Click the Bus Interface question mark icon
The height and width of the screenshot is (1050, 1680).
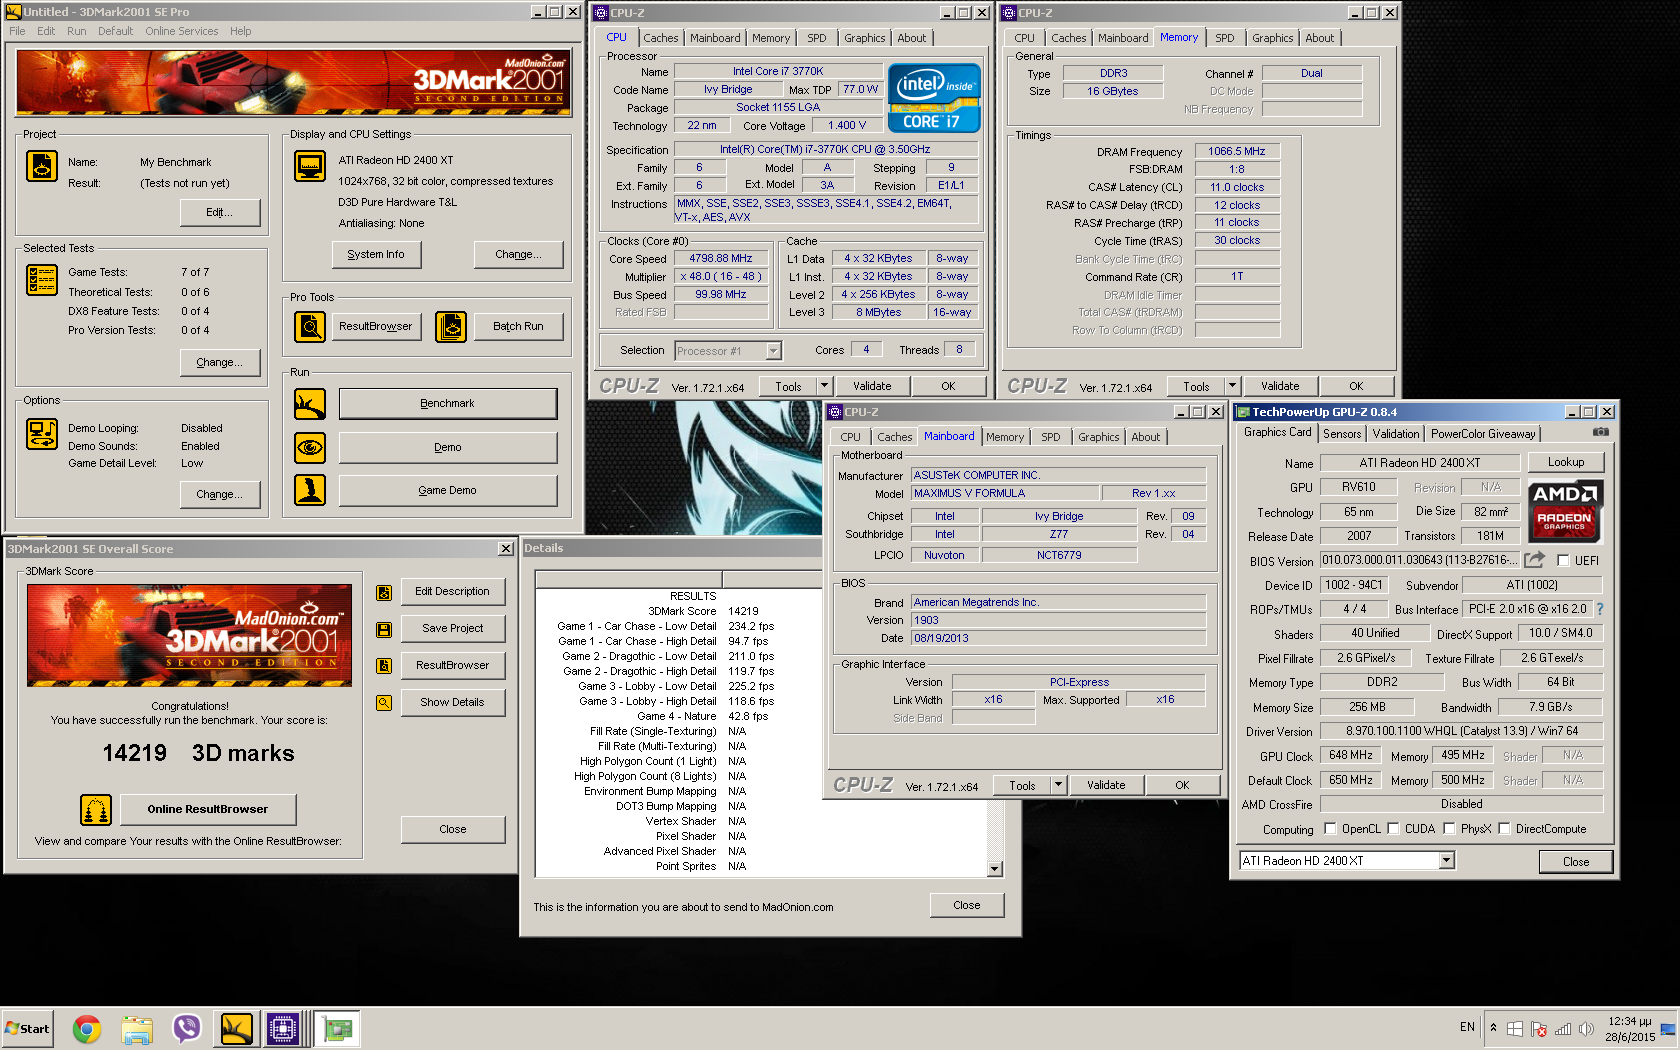[1599, 609]
